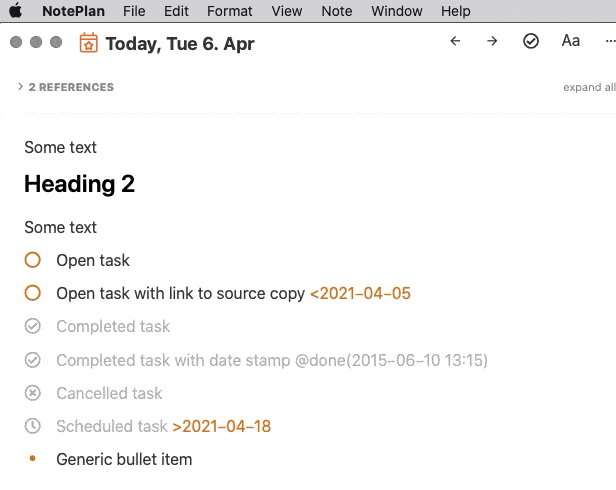Go back with the left arrow
The width and height of the screenshot is (616, 490).
(x=455, y=41)
